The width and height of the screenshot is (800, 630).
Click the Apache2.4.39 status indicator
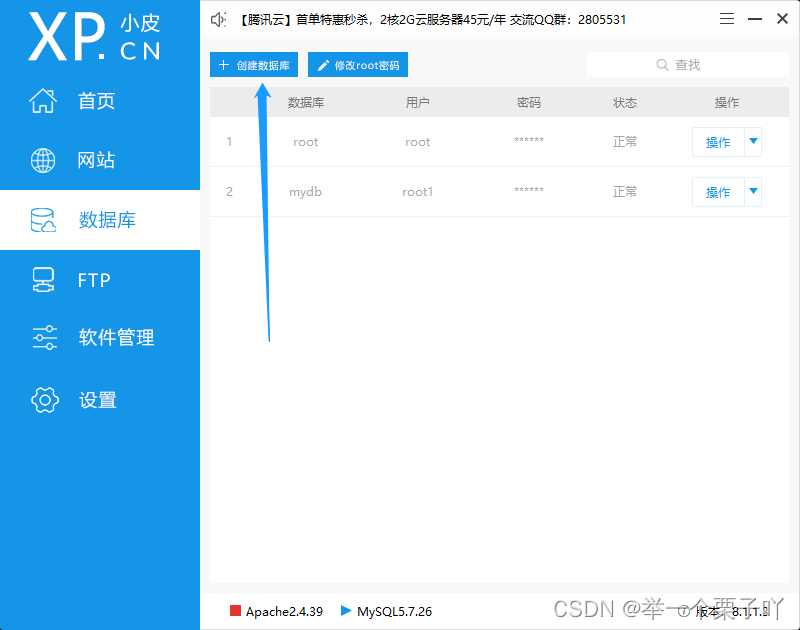[x=283, y=611]
